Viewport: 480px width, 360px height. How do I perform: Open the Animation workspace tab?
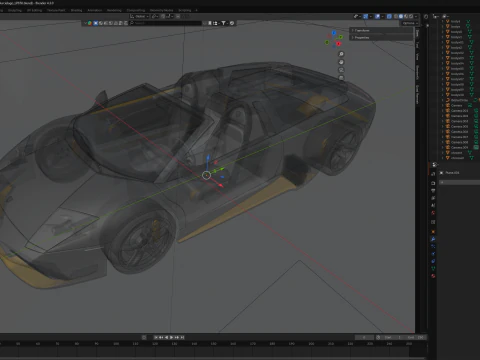[95, 10]
